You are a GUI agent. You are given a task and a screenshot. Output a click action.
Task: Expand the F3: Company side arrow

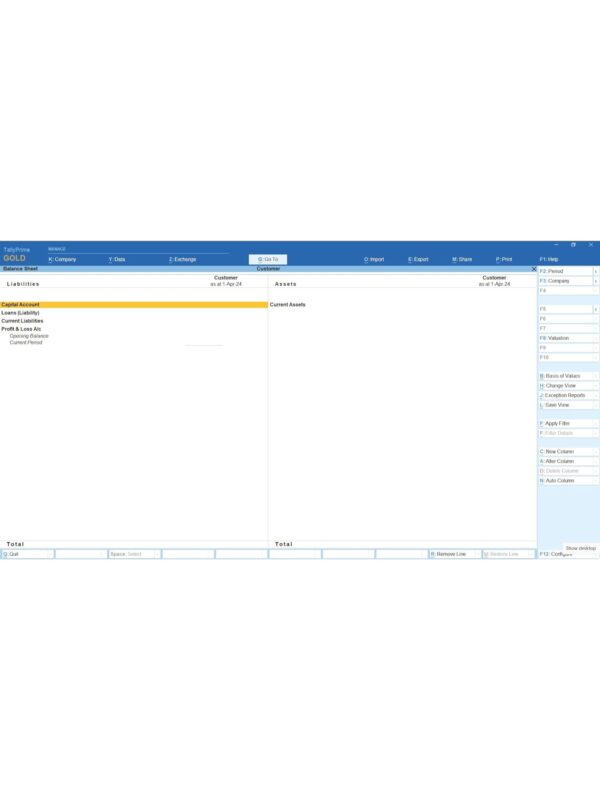(x=596, y=281)
